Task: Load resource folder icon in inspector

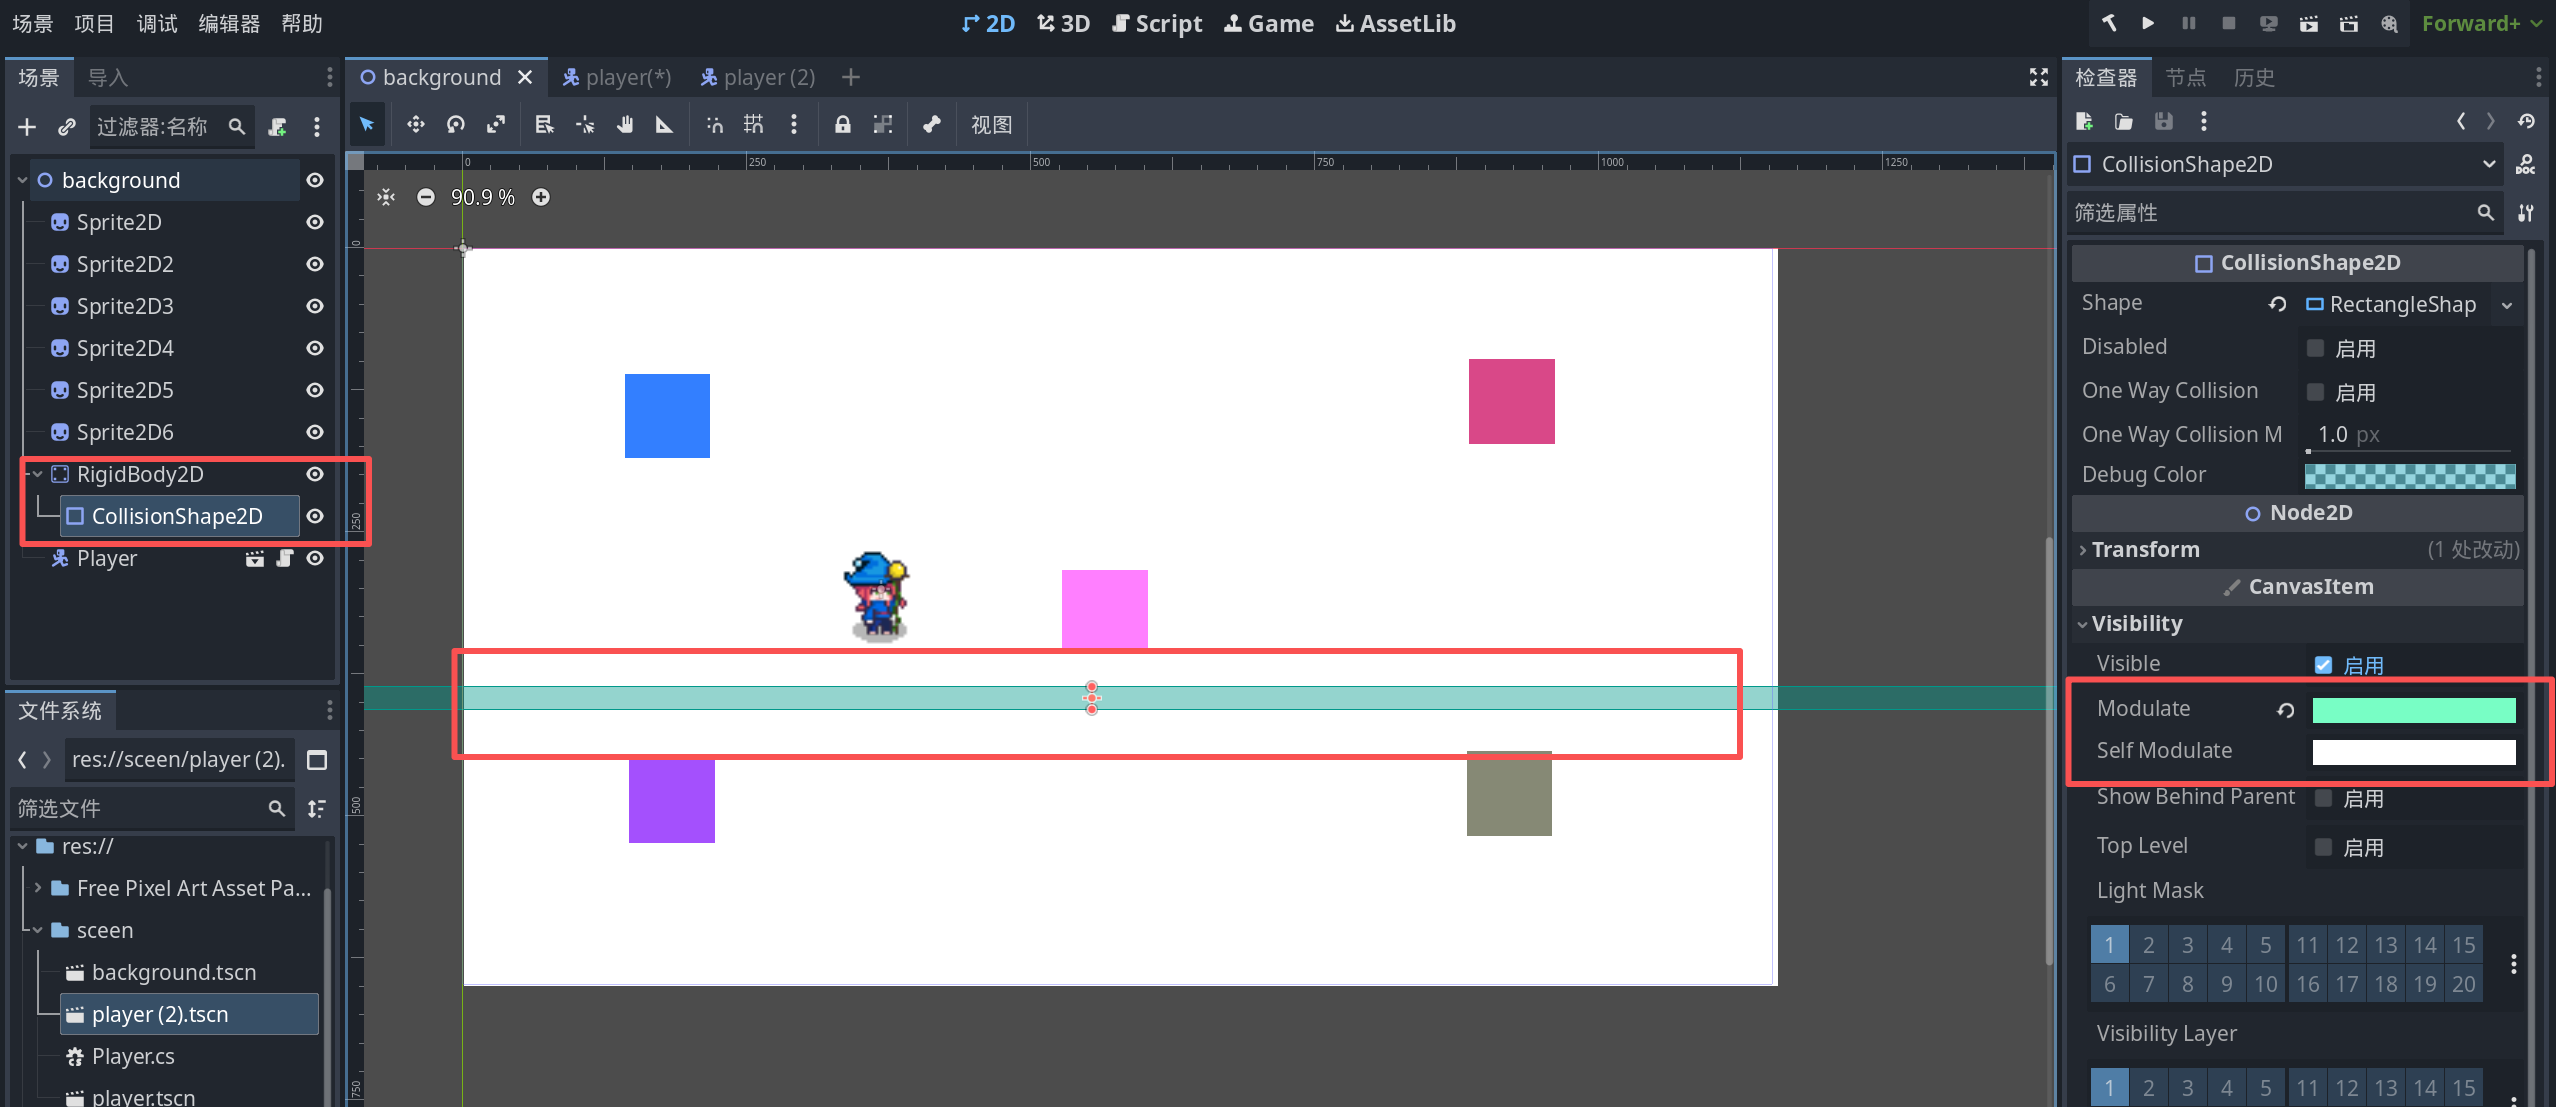Action: tap(2124, 121)
